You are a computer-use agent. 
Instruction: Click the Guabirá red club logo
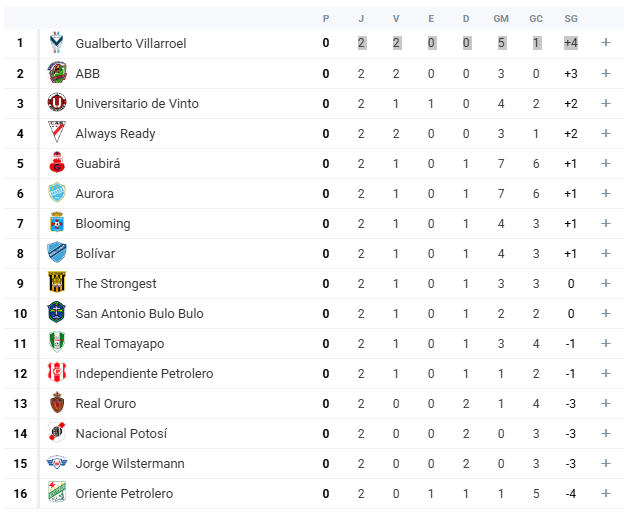57,162
